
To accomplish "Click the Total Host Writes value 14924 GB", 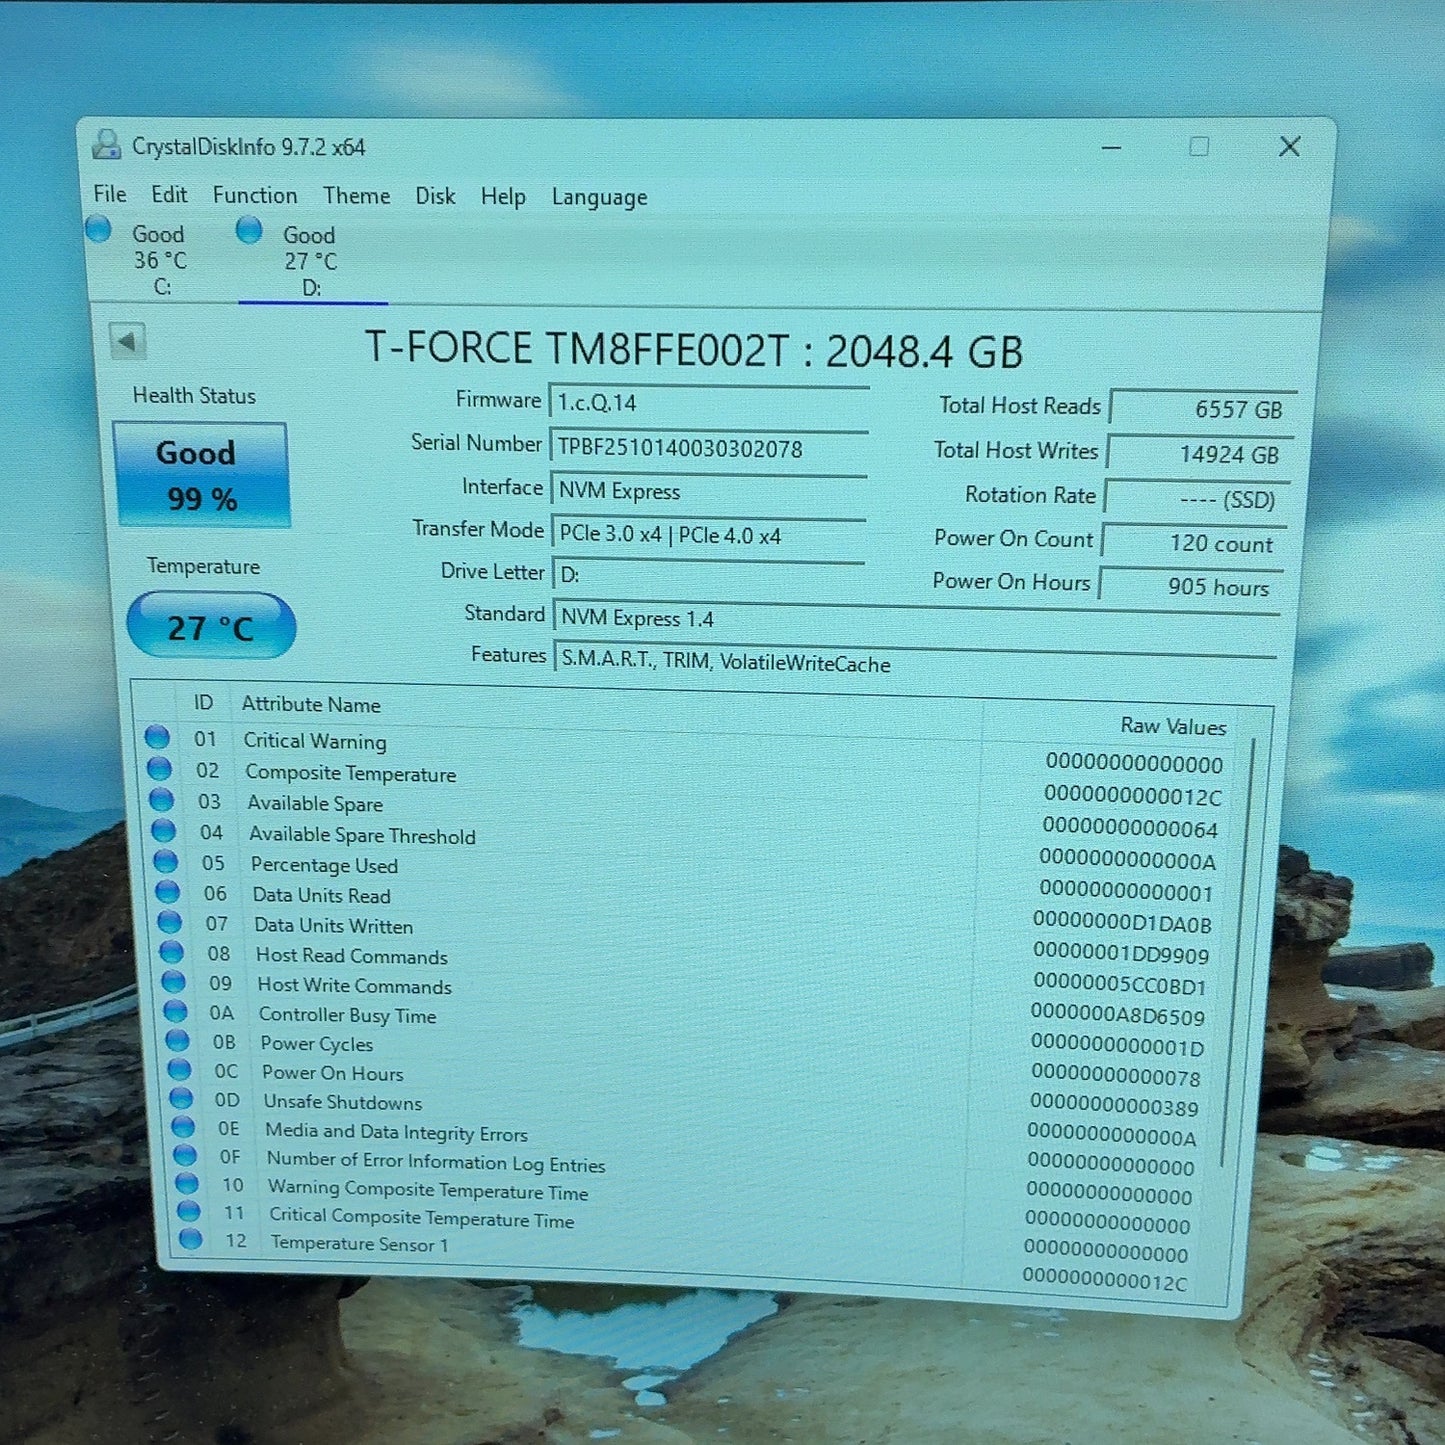I will pos(1201,453).
